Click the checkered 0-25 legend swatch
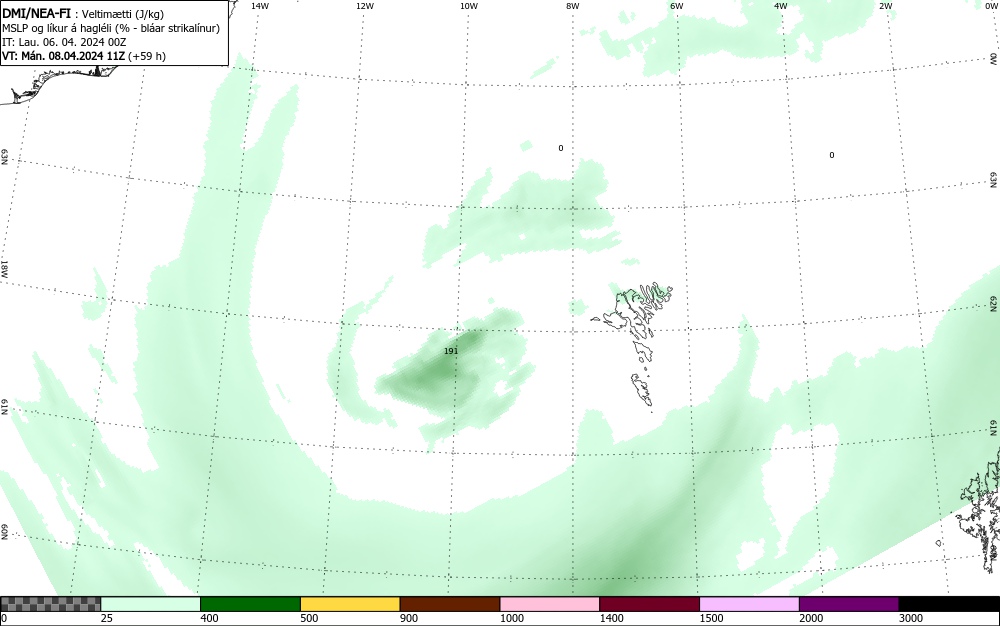The width and height of the screenshot is (1000, 626). [x=50, y=604]
